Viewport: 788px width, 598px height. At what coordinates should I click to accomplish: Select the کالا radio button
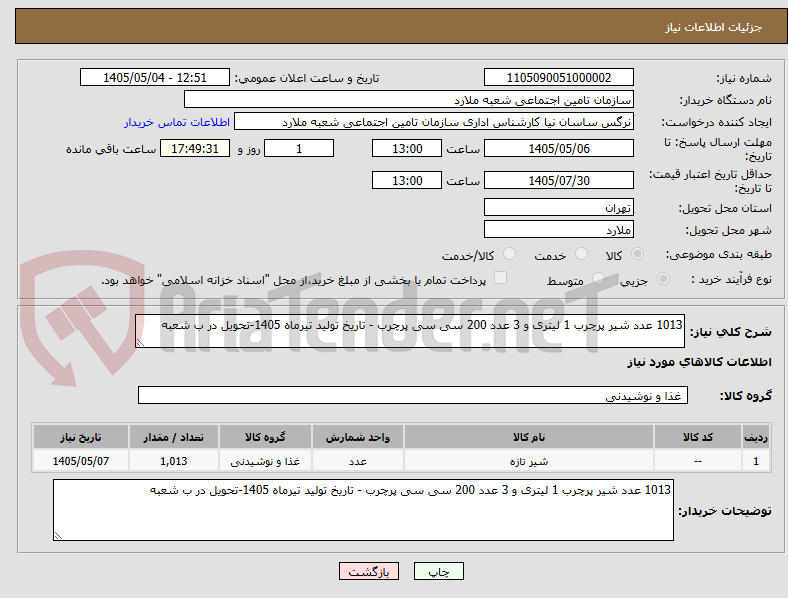click(637, 254)
